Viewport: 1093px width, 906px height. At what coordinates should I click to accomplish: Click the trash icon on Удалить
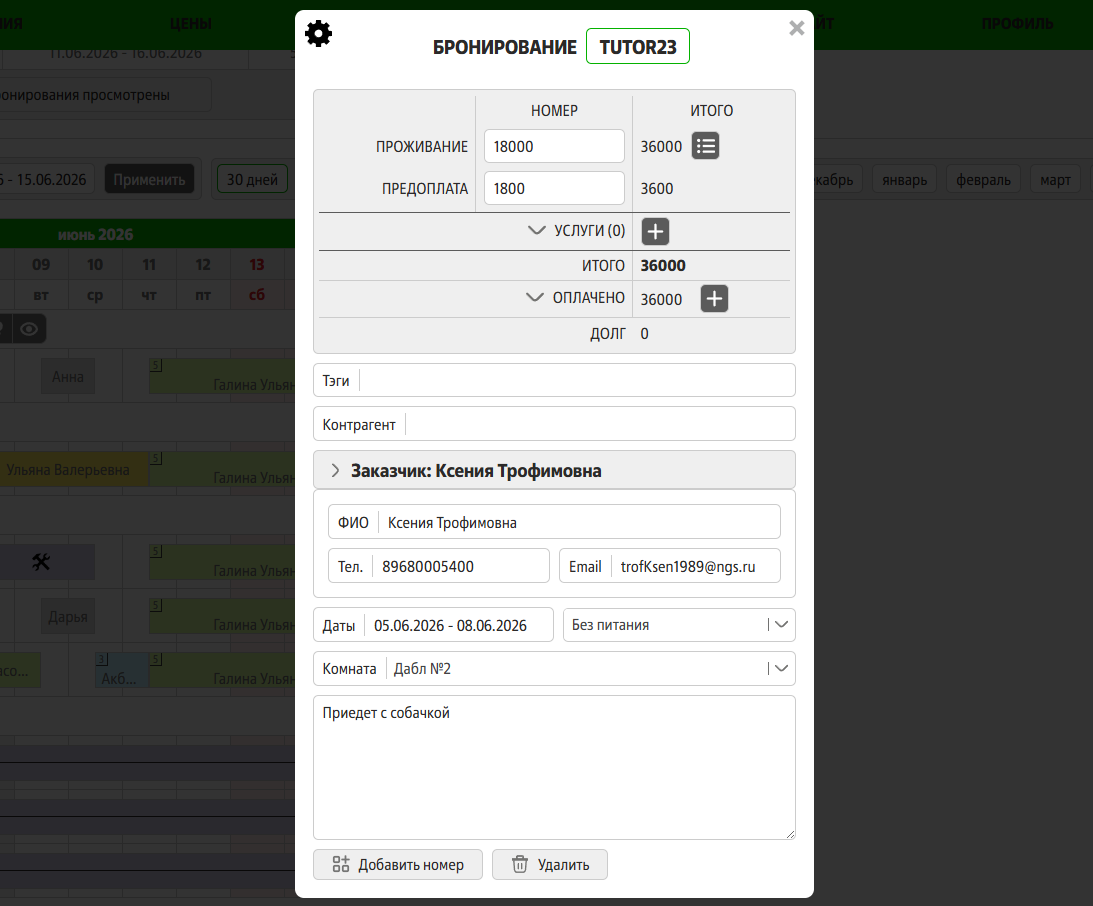[520, 864]
